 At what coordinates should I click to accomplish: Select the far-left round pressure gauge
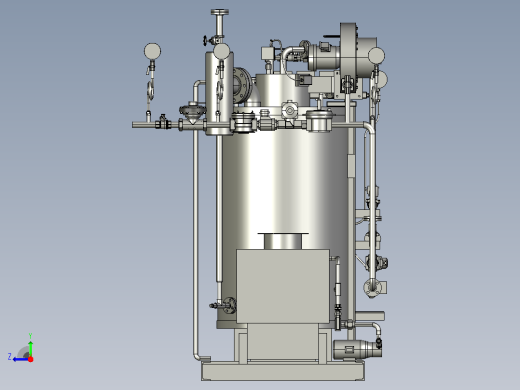click(x=152, y=51)
